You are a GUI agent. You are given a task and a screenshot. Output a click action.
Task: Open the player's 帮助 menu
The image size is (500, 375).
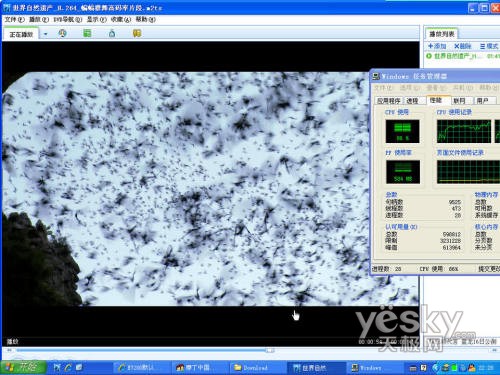coord(145,20)
